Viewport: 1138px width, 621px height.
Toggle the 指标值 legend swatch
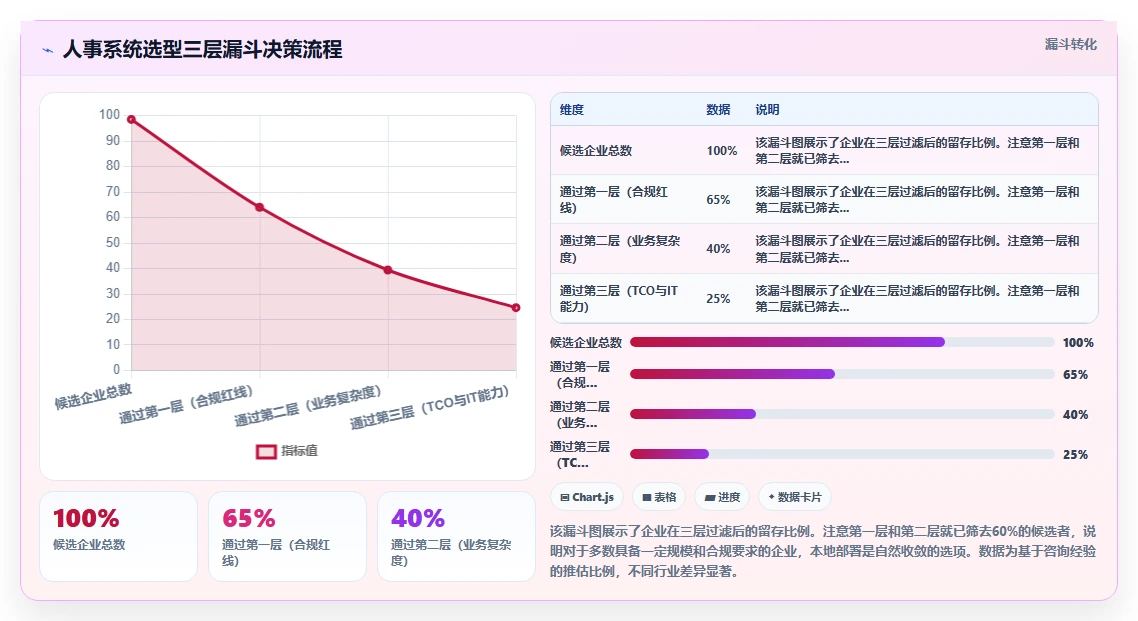pos(266,451)
